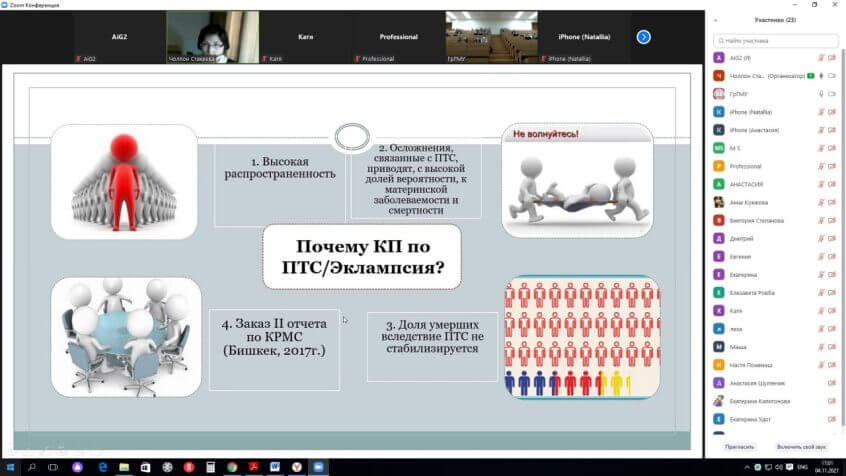Click the next video thumbnails arrow
Screen dimensions: 846x476
click(644, 37)
